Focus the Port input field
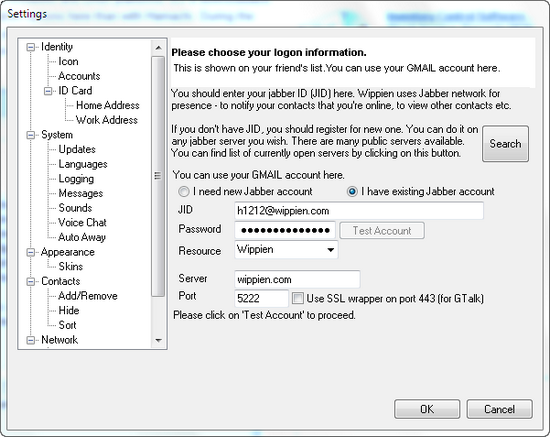Viewport: 550px width, 437px height. (x=261, y=298)
